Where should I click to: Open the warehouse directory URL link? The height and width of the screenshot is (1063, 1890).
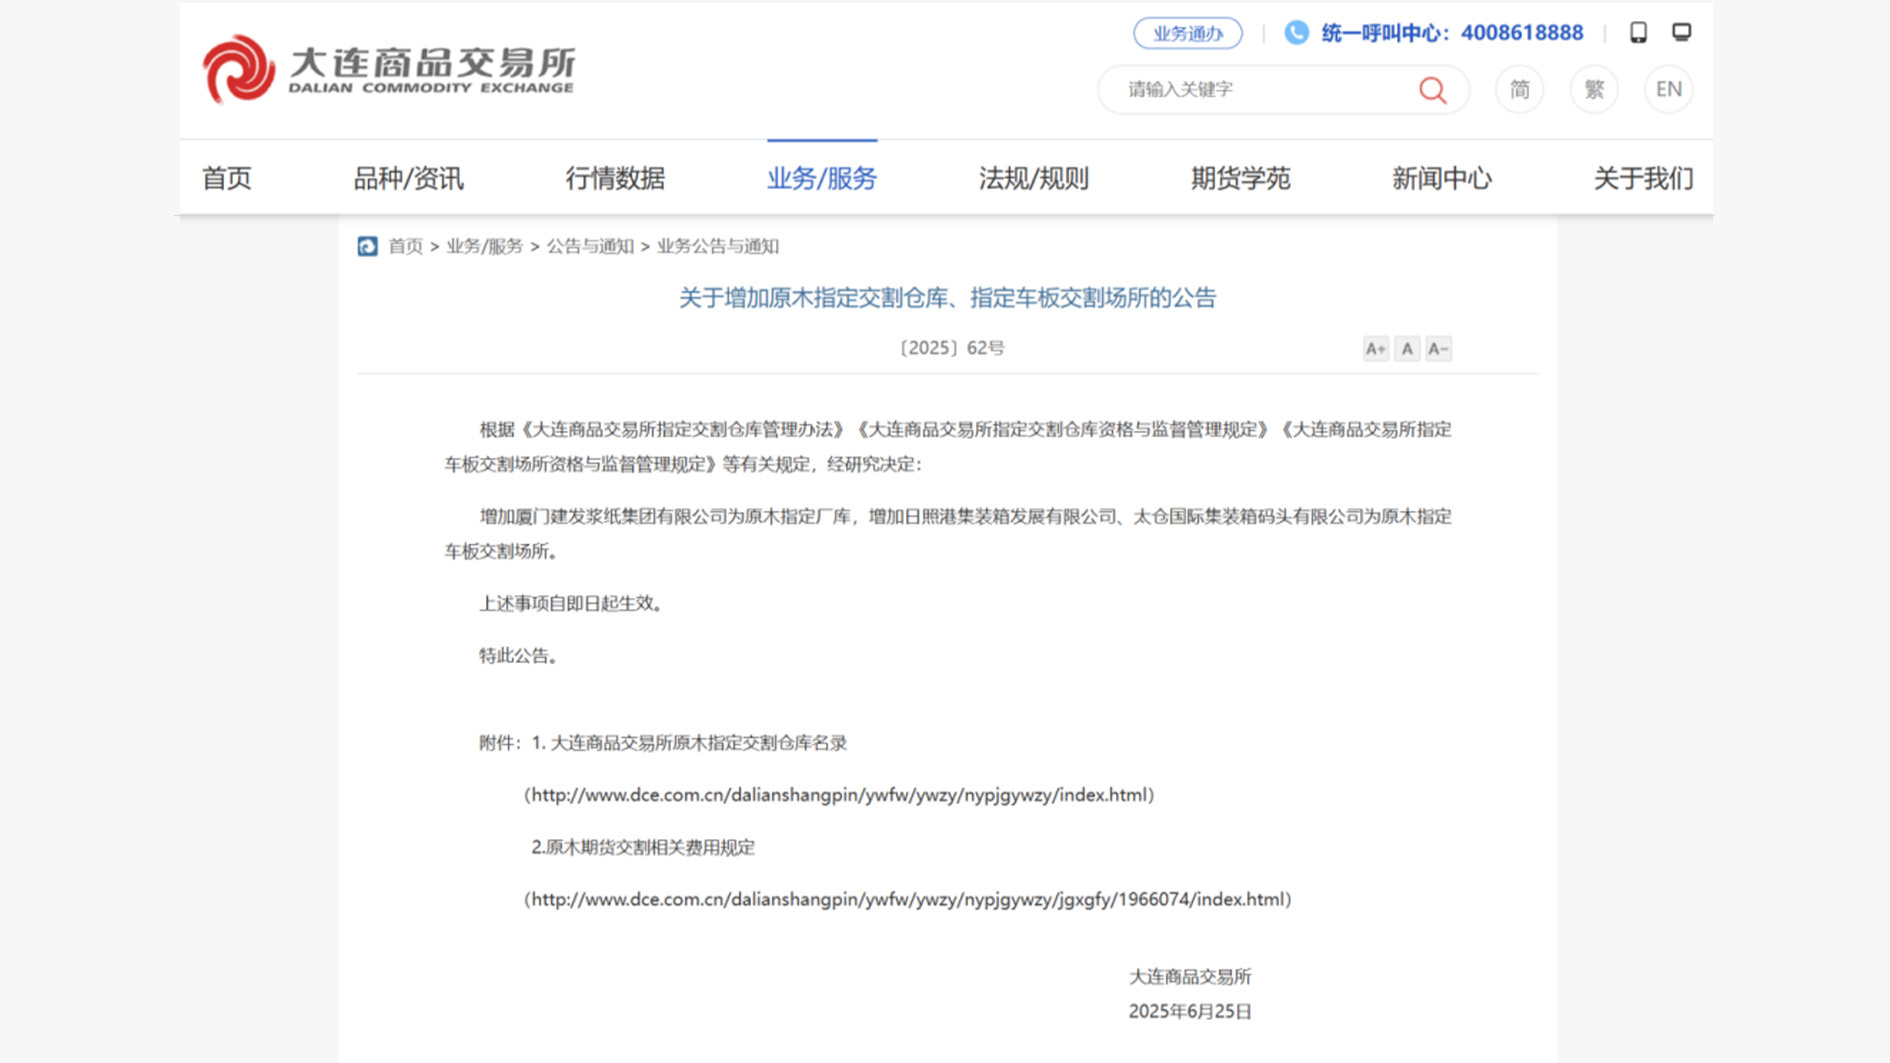838,795
